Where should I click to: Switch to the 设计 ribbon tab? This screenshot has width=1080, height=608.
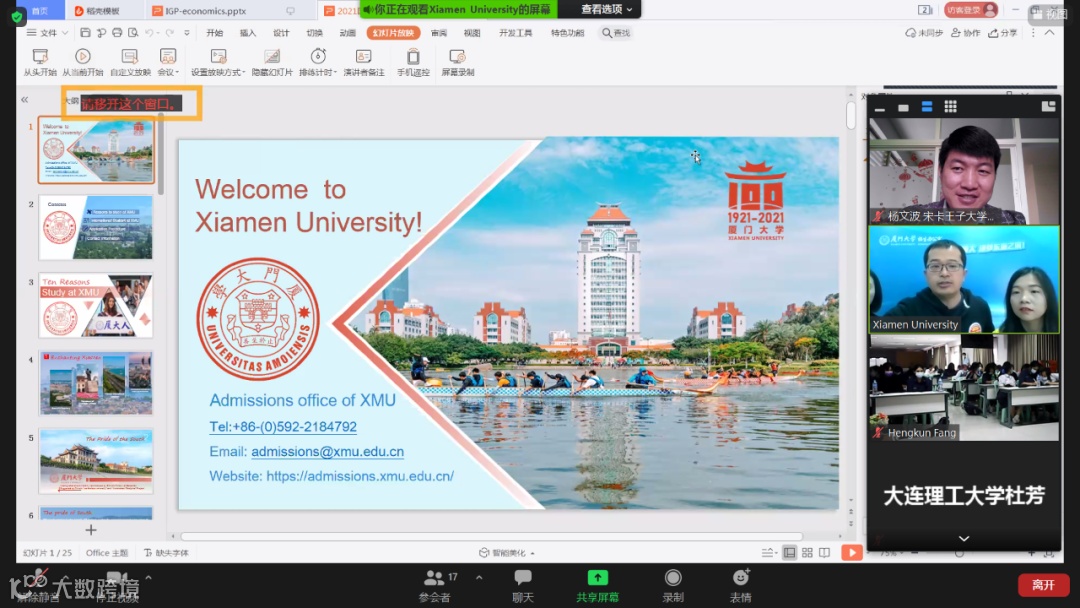coord(281,32)
